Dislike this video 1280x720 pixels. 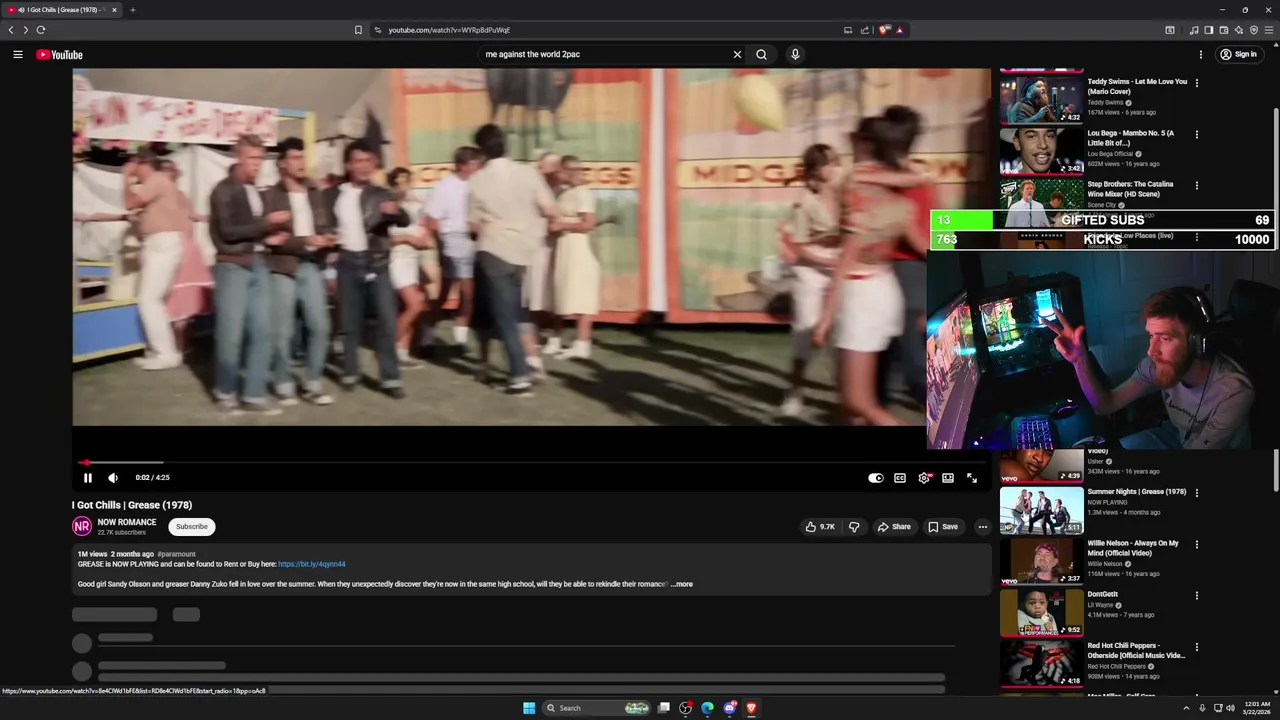coord(854,526)
